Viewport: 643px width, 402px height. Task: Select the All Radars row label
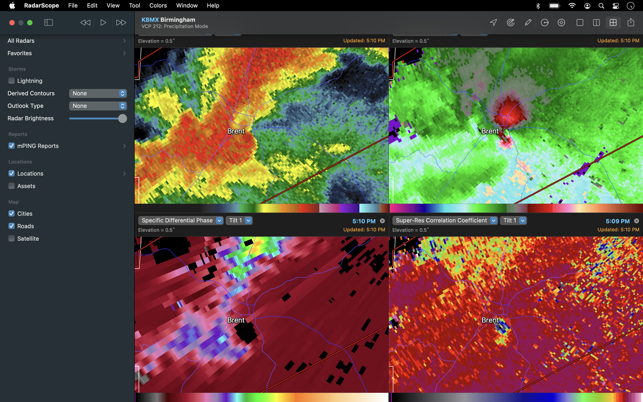pos(21,41)
